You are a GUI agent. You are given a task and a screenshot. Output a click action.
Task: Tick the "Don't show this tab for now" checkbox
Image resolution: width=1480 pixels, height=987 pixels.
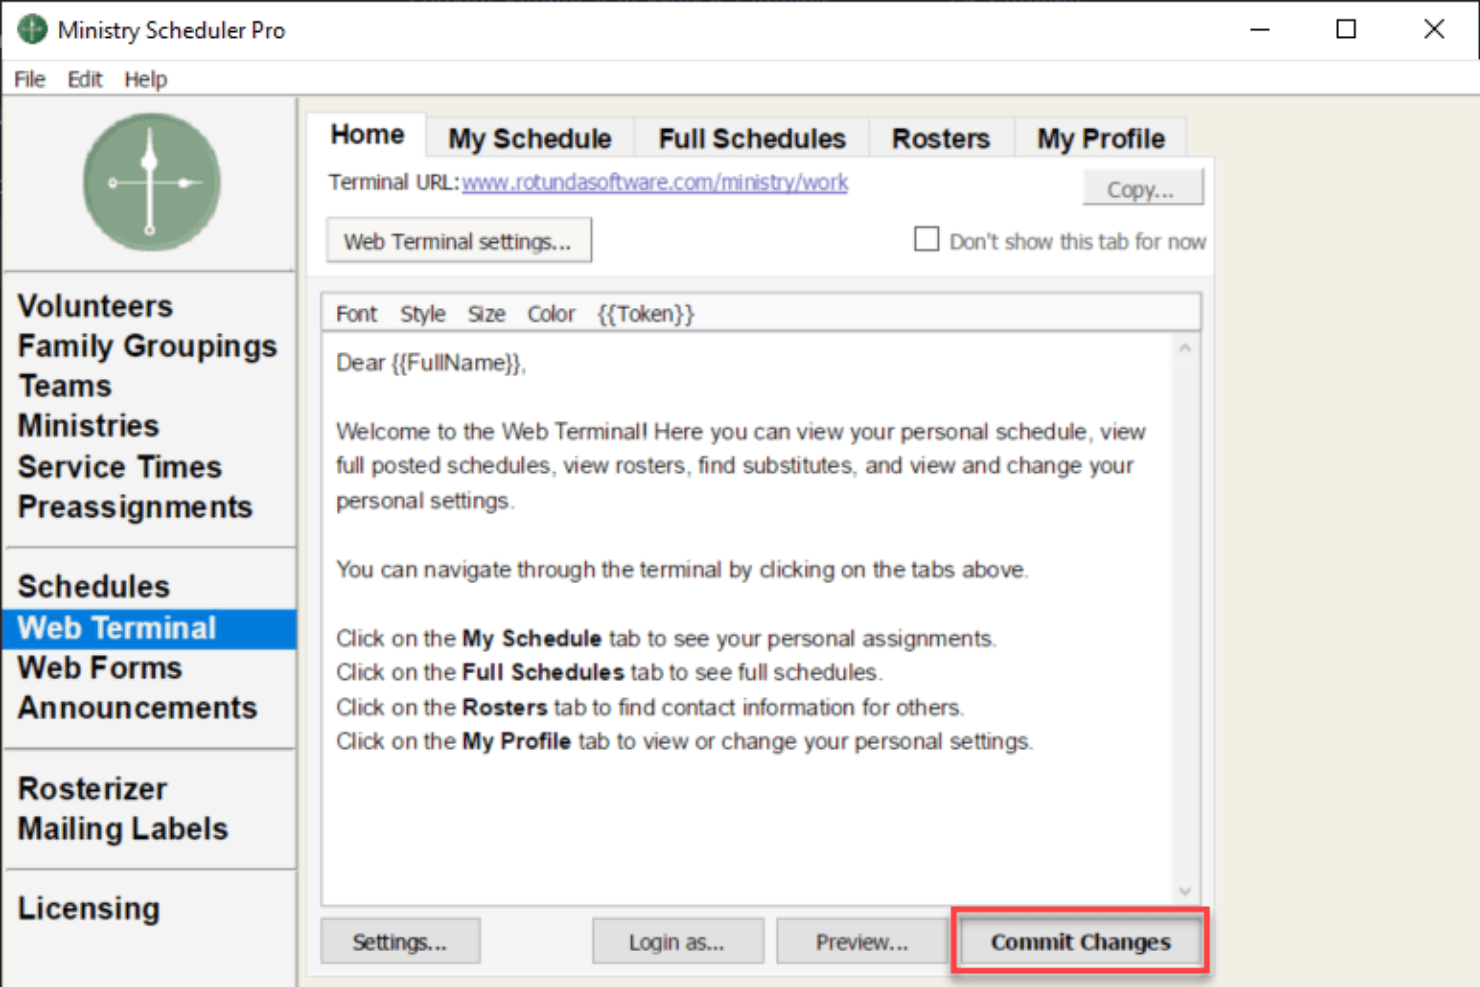[x=926, y=240]
